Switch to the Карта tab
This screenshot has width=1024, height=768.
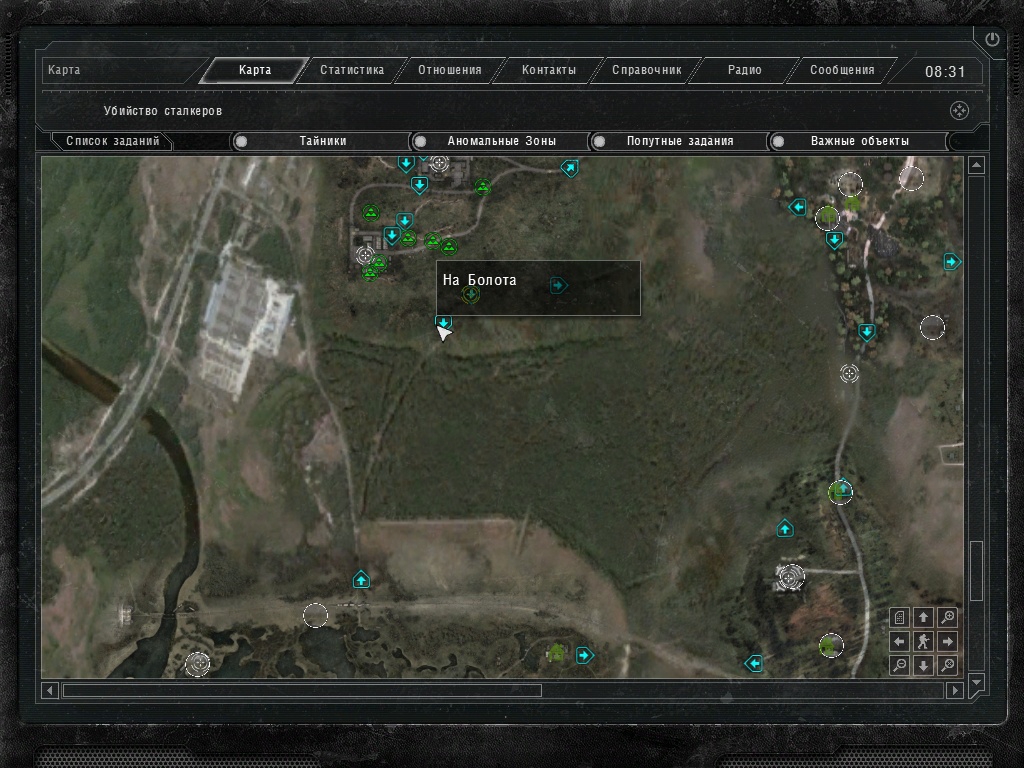pos(254,70)
